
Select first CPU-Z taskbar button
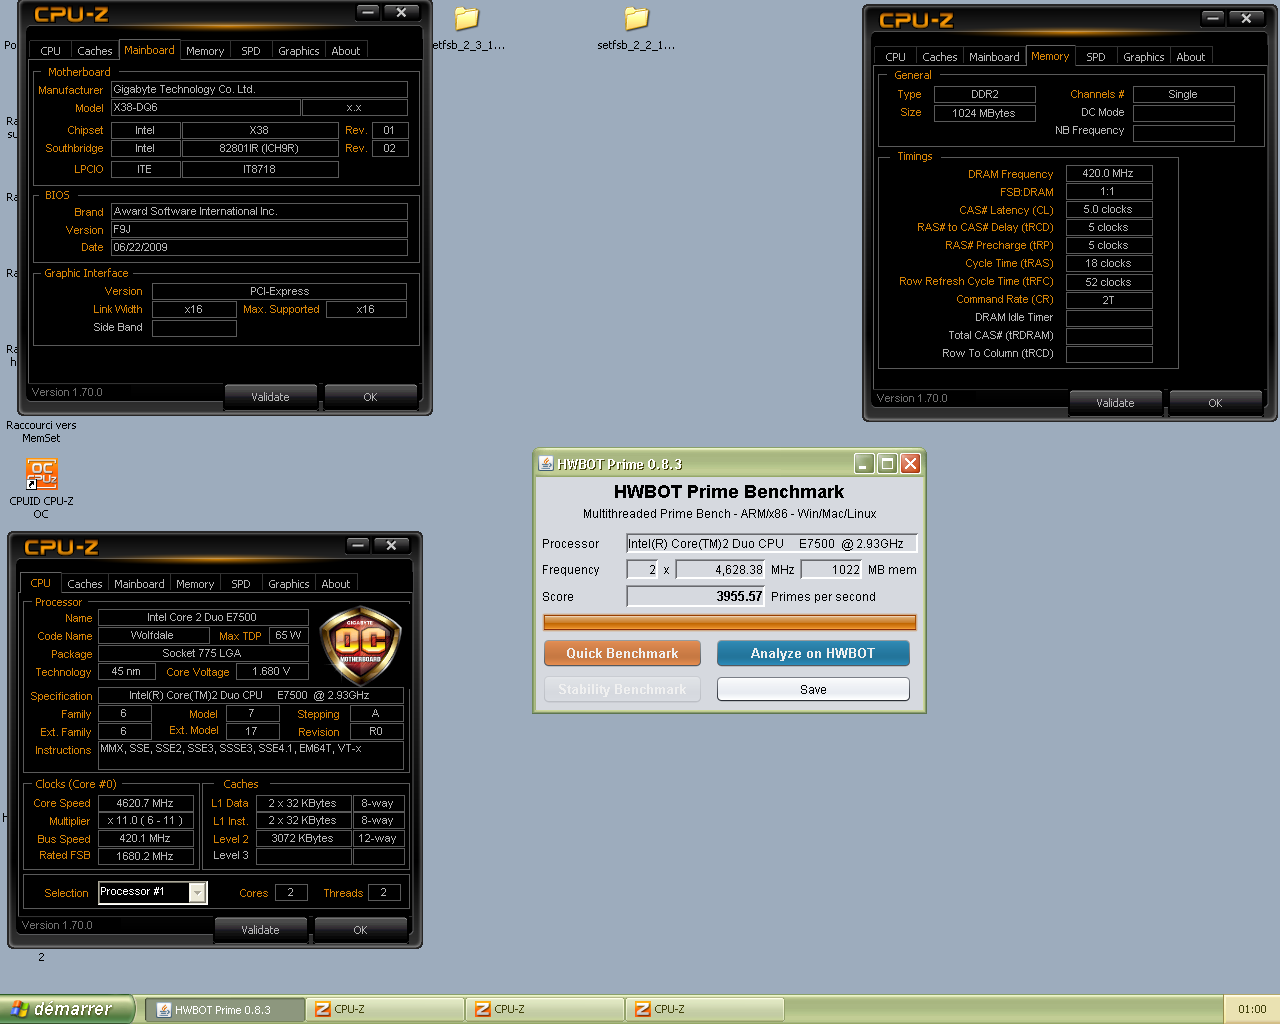click(x=385, y=1010)
